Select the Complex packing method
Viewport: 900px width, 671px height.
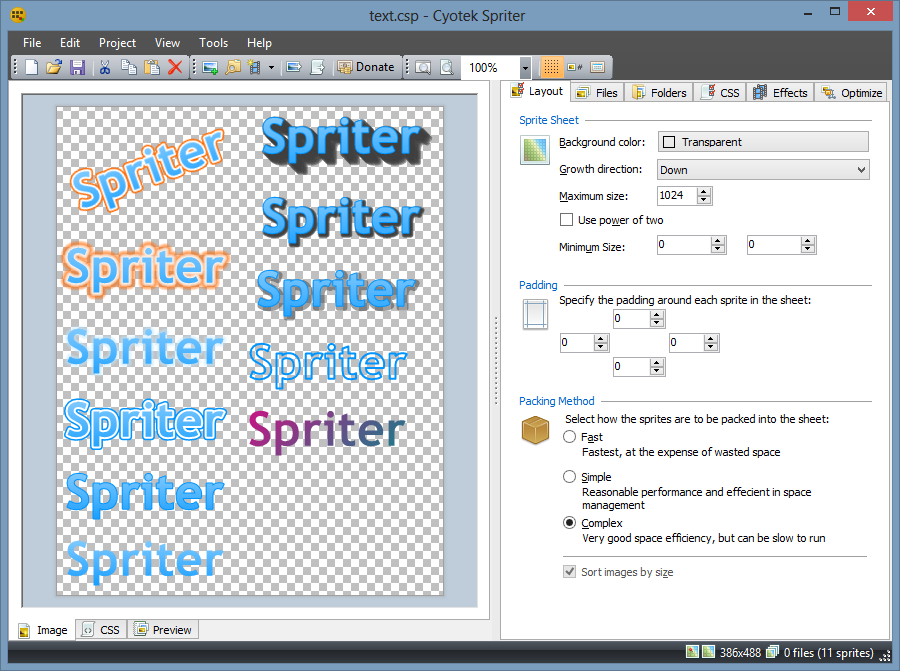(569, 522)
